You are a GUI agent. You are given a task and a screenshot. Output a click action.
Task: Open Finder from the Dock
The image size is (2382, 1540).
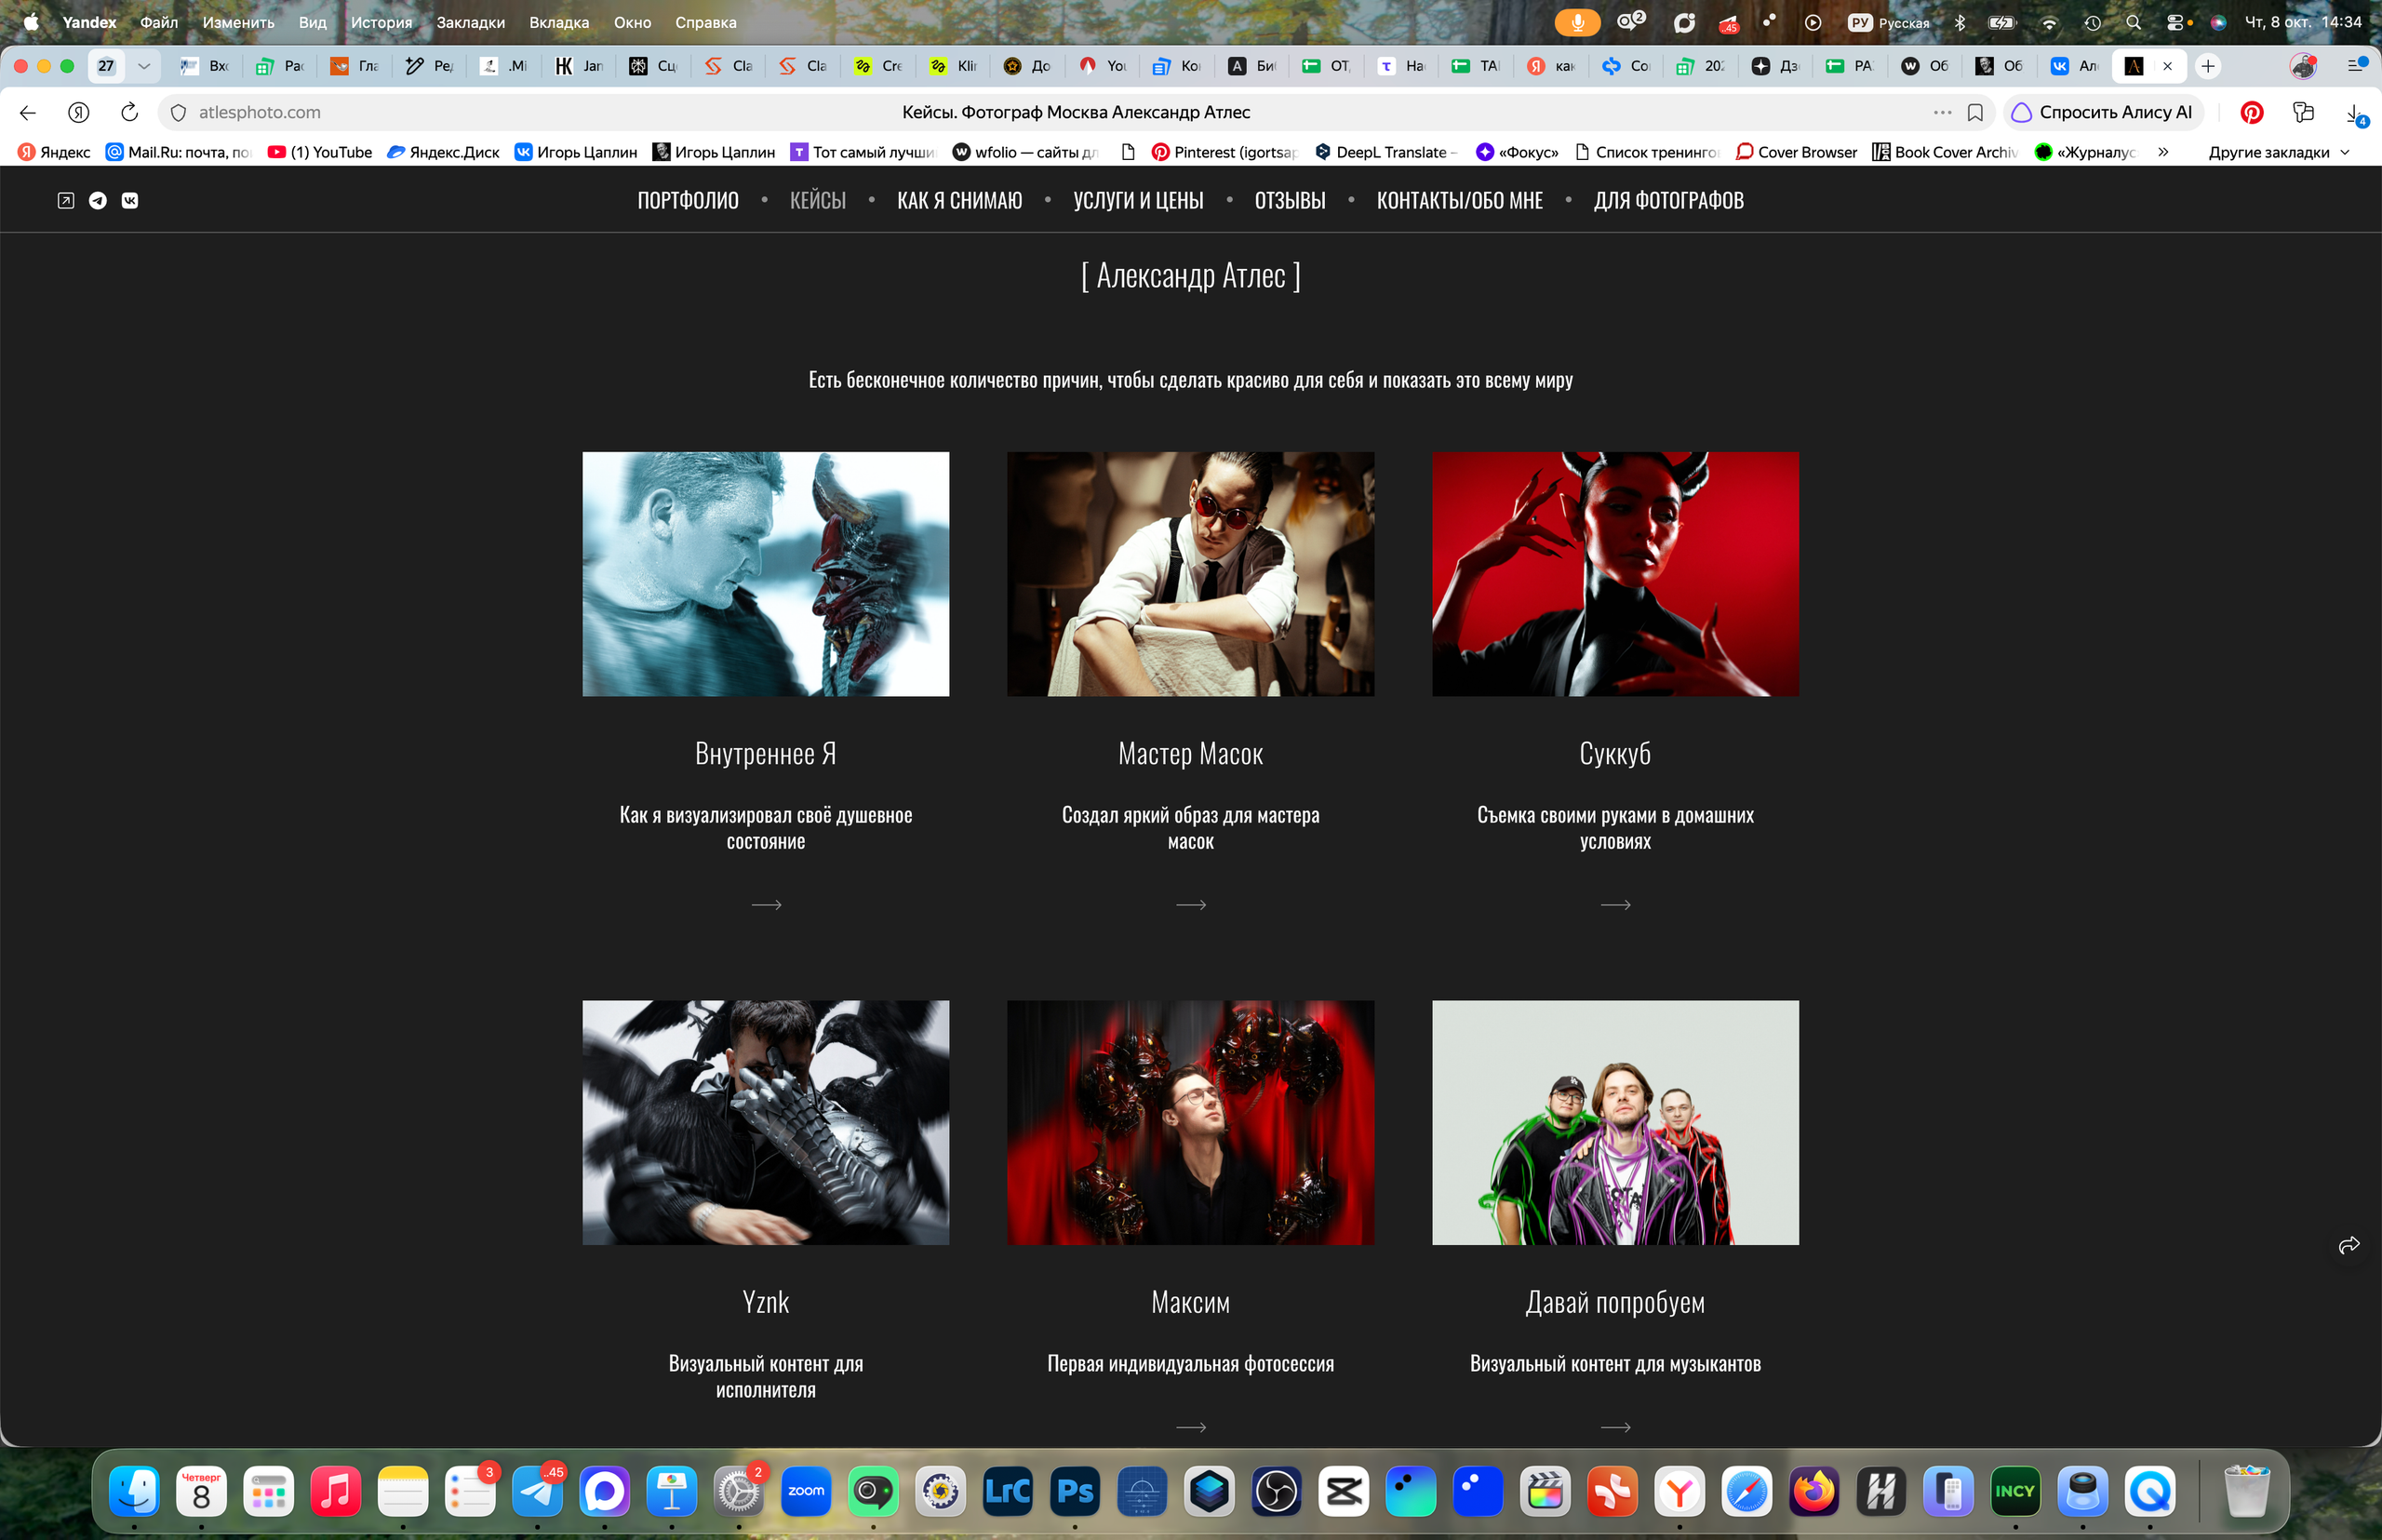point(134,1491)
